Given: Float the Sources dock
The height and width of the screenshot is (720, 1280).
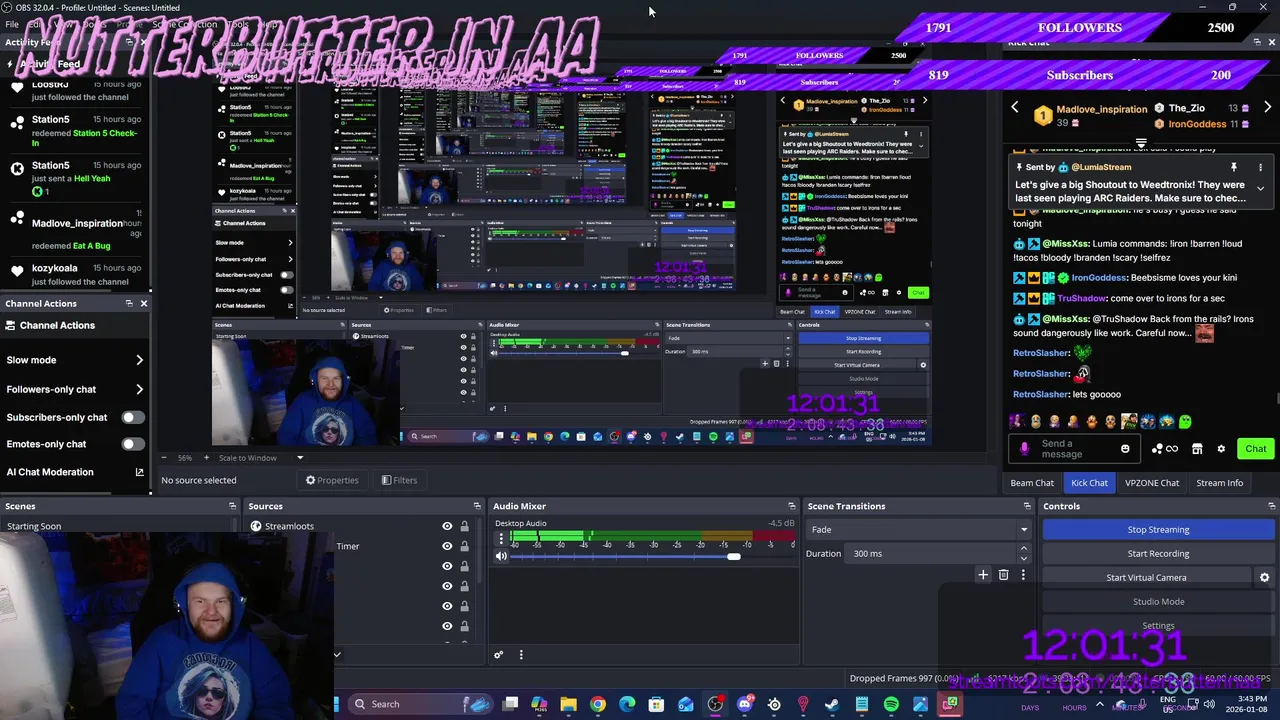Looking at the screenshot, I should point(476,506).
